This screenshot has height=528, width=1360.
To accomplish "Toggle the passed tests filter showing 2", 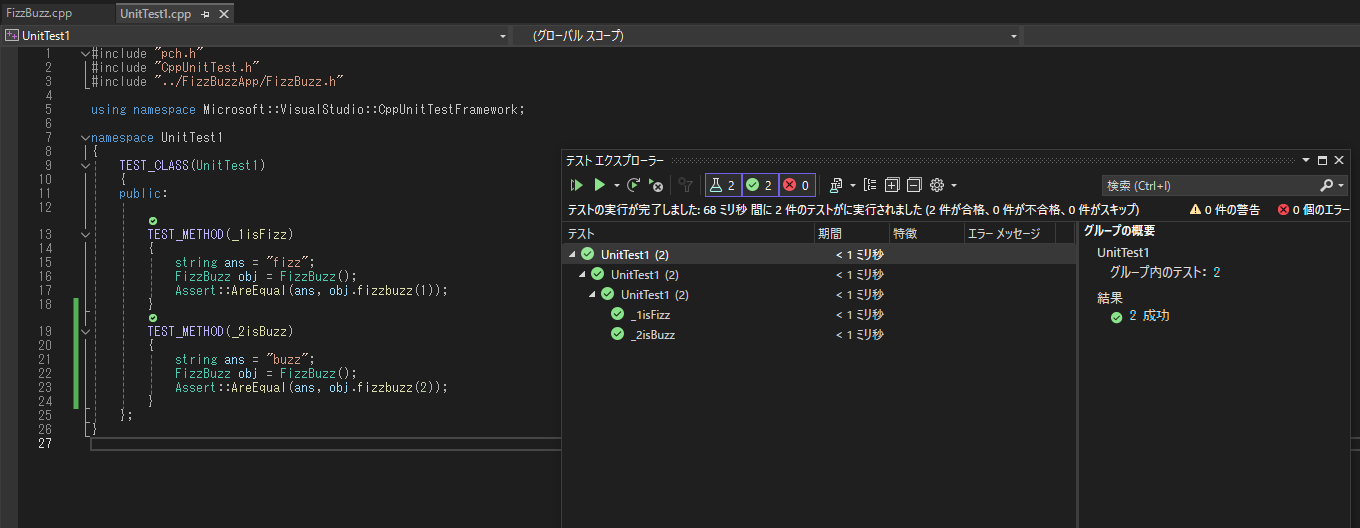I will 760,185.
